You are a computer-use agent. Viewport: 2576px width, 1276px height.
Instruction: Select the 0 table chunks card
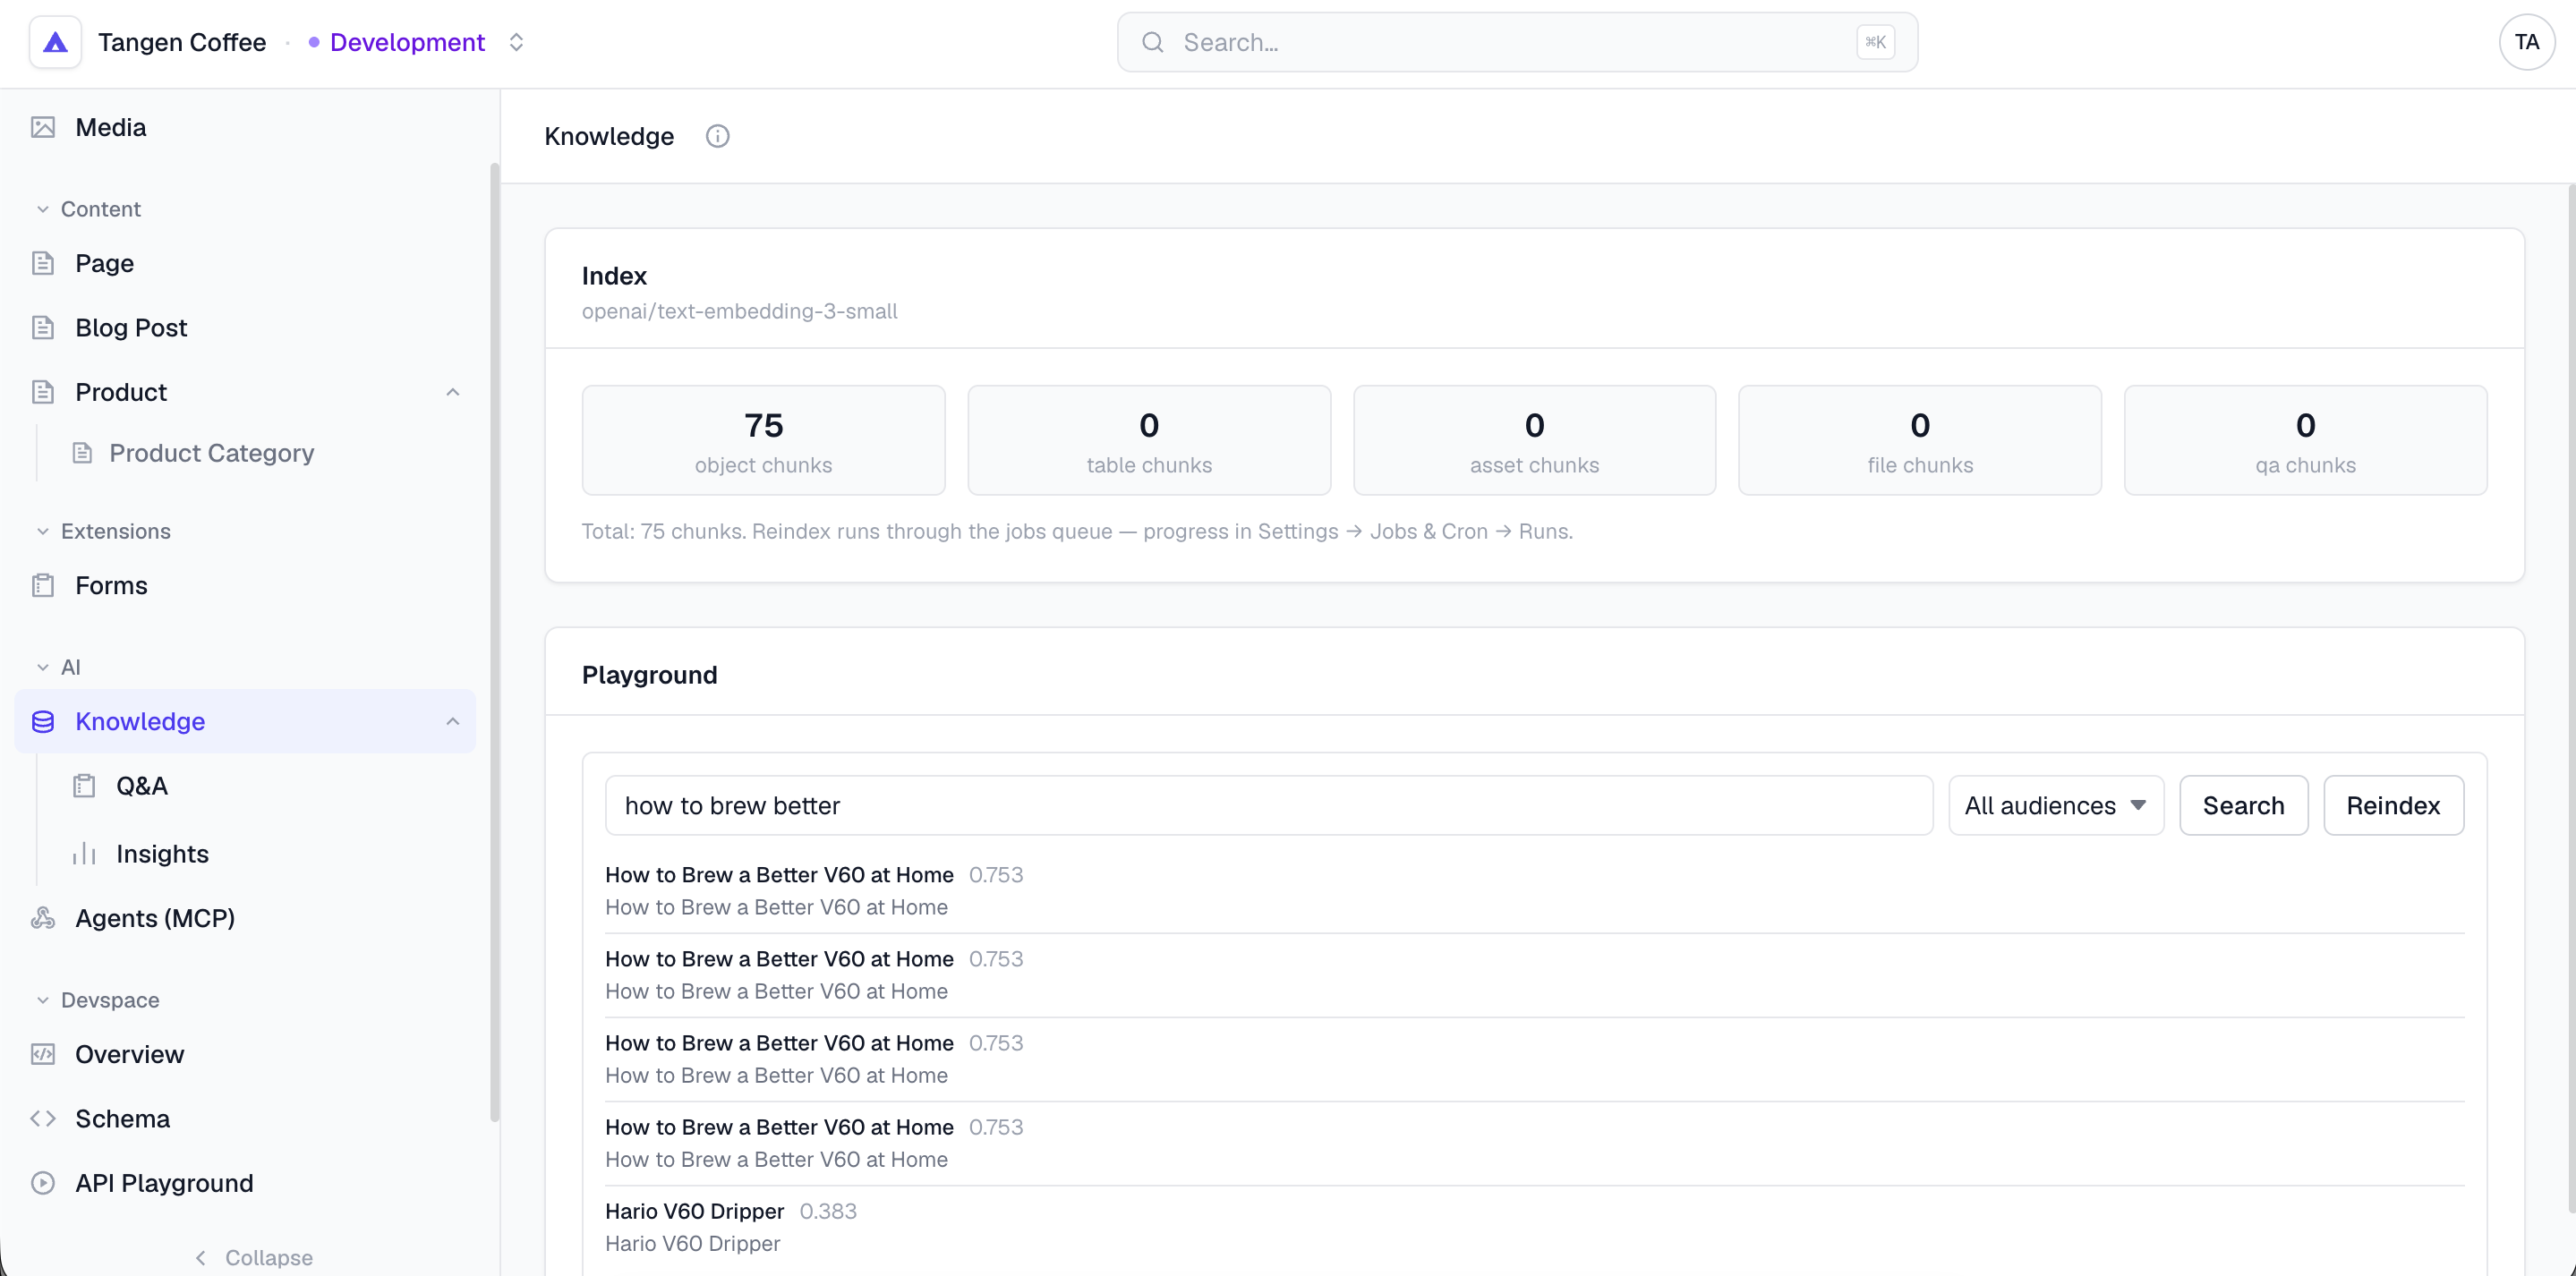coord(1149,440)
